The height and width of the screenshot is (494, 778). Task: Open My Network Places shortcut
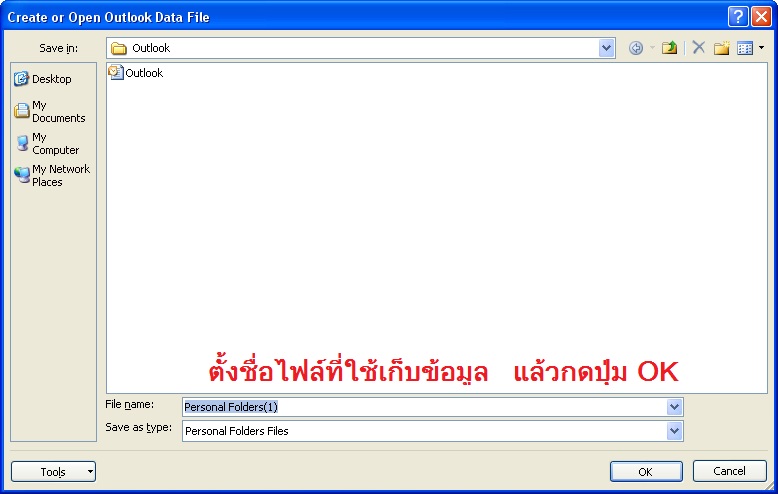[x=52, y=176]
